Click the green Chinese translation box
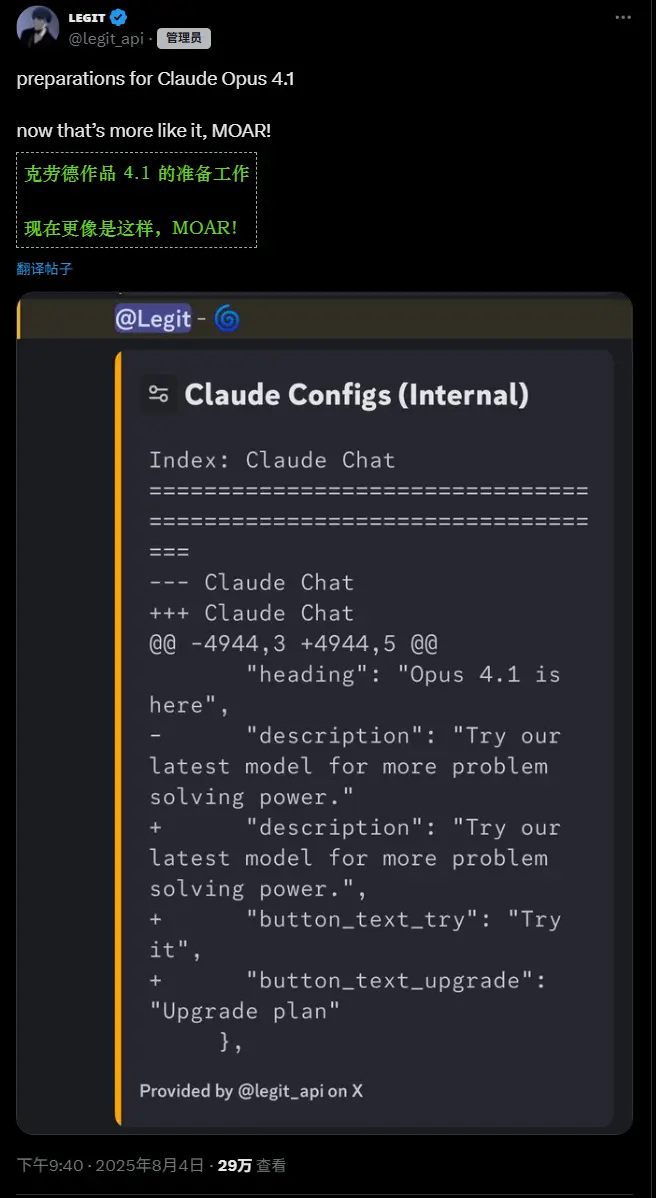 [137, 200]
